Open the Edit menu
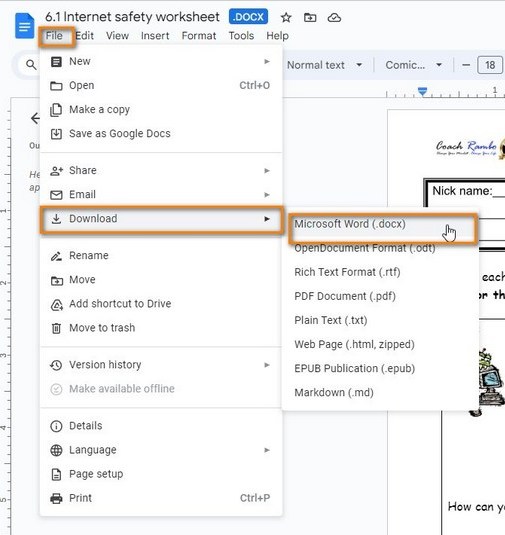This screenshot has width=505, height=535. [x=84, y=35]
